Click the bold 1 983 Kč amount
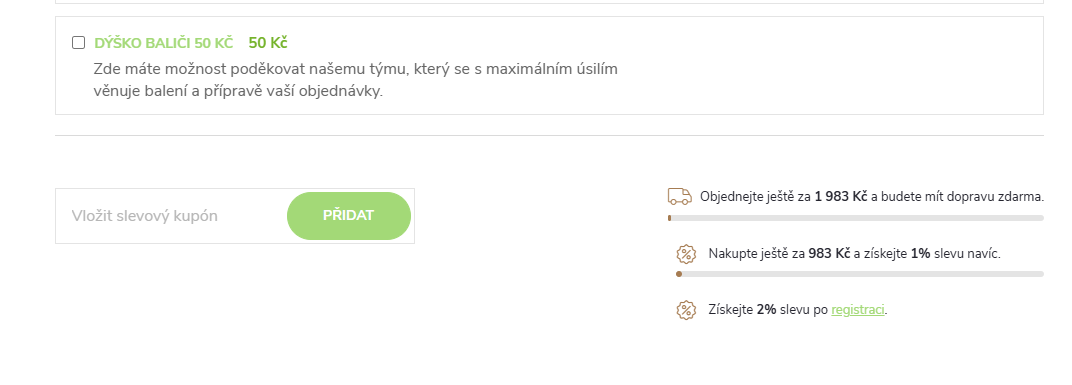This screenshot has width=1072, height=385. (x=841, y=197)
